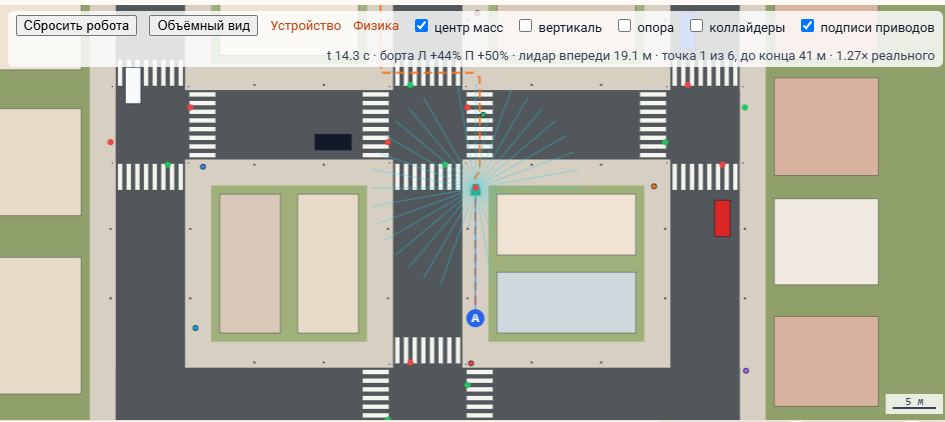Click the 5 м scale bar
Screen dimensions: 945x422
pyautogui.click(x=914, y=403)
